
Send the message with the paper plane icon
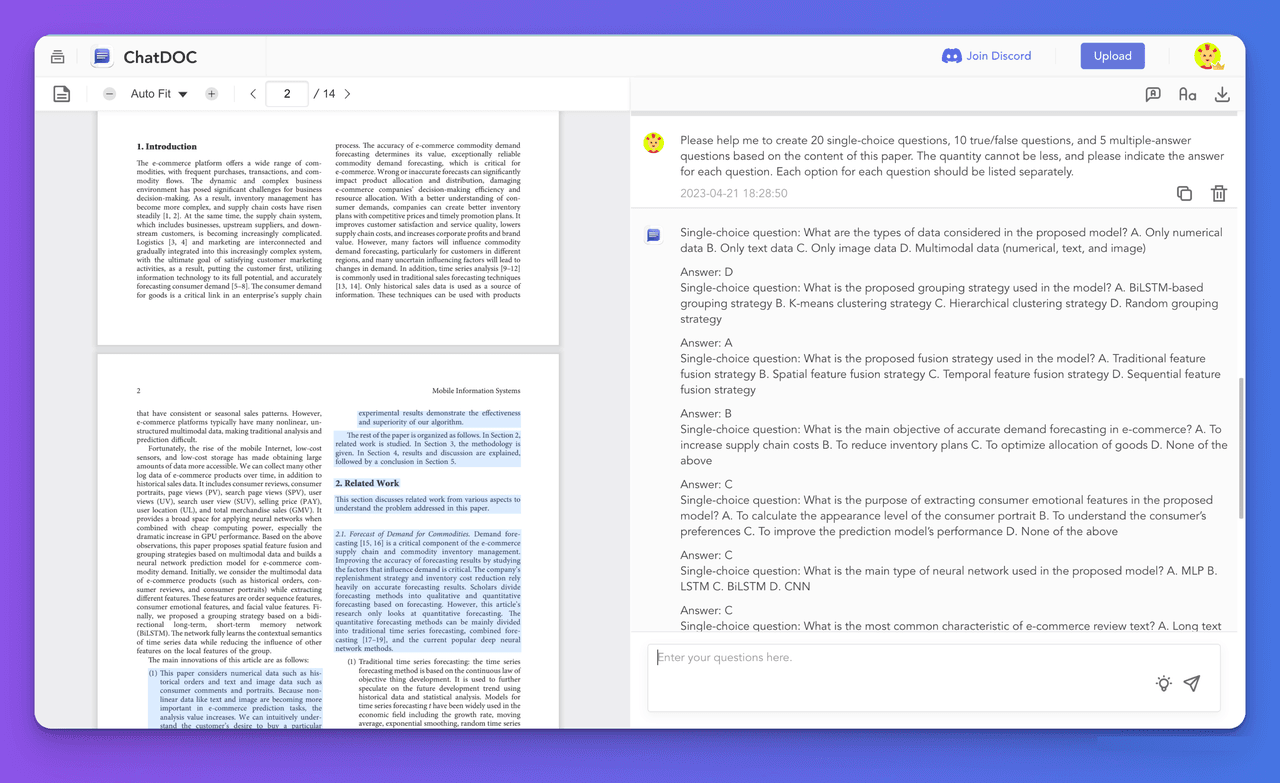click(1192, 683)
